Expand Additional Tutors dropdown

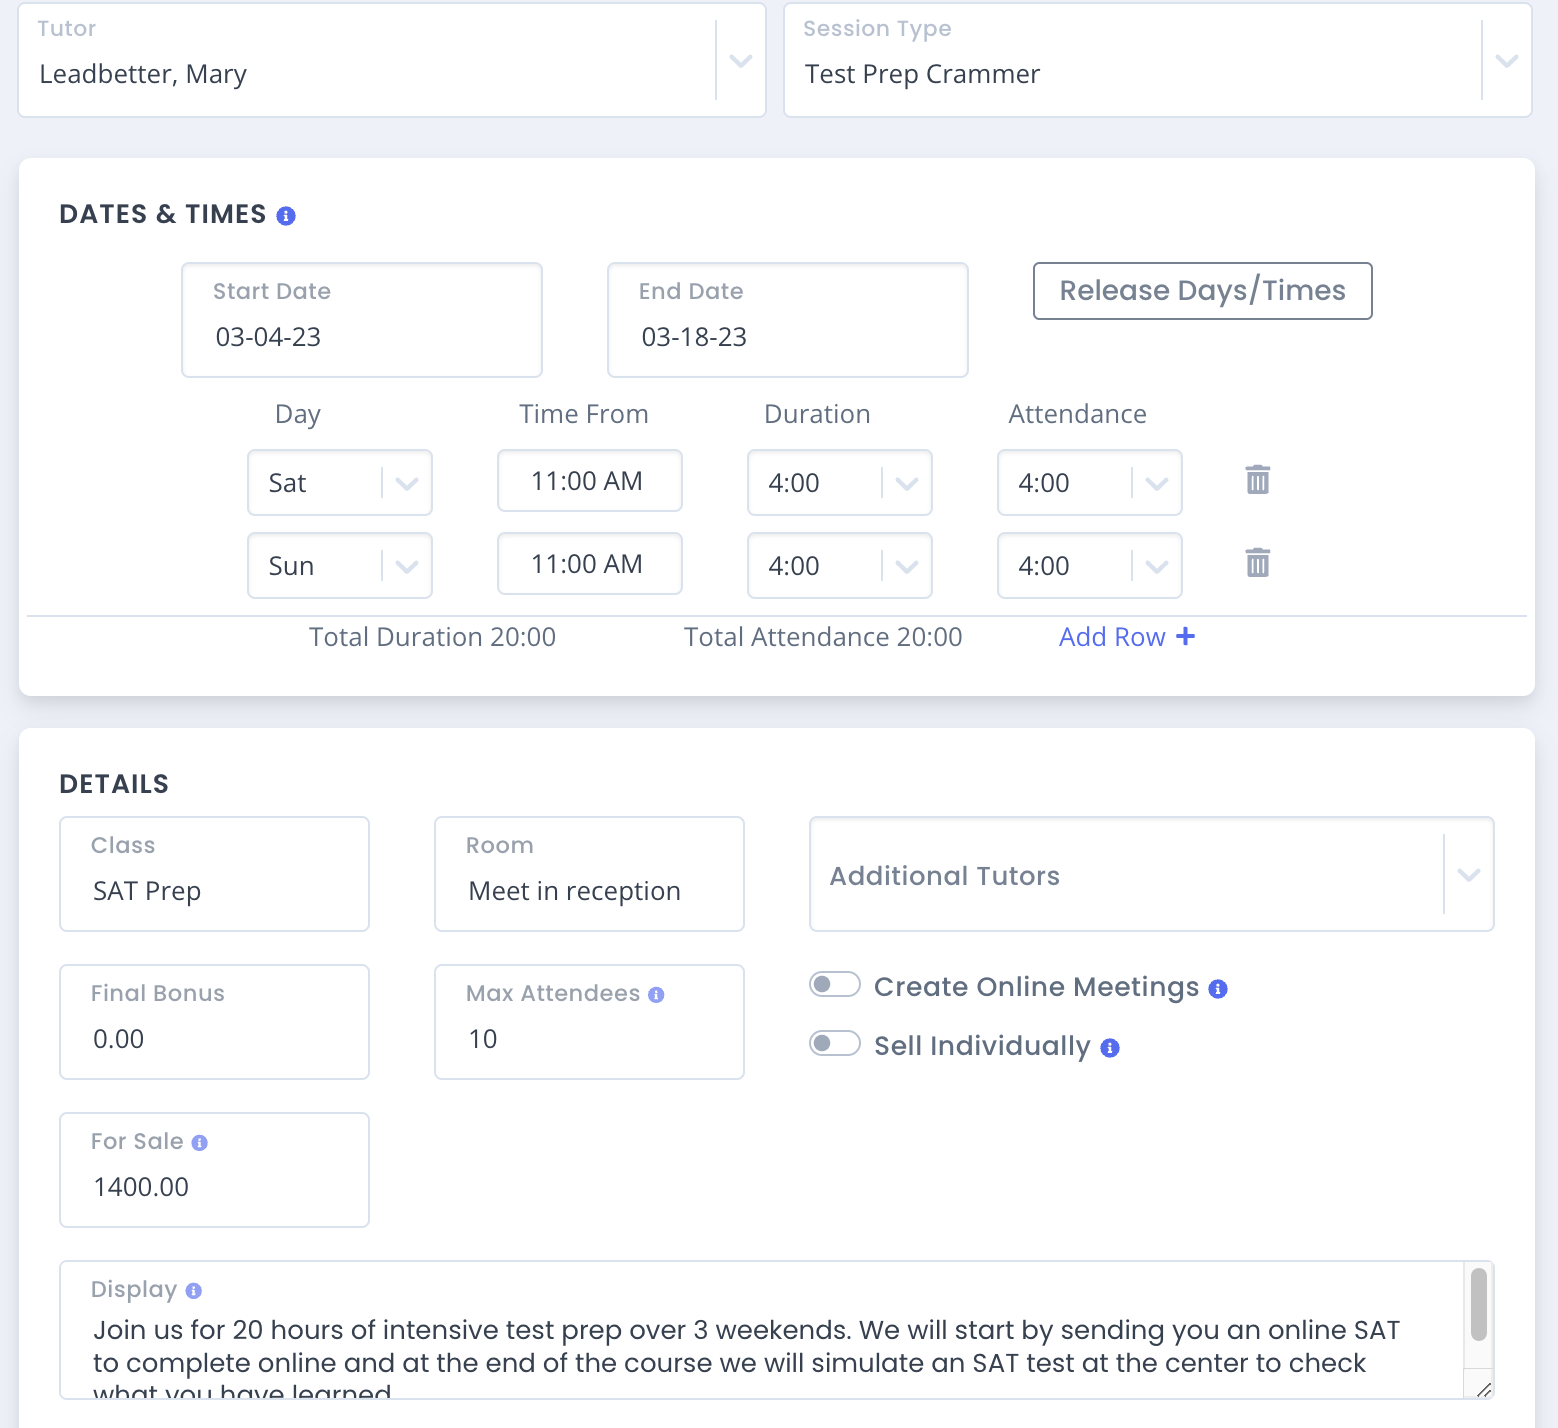tap(1152, 875)
